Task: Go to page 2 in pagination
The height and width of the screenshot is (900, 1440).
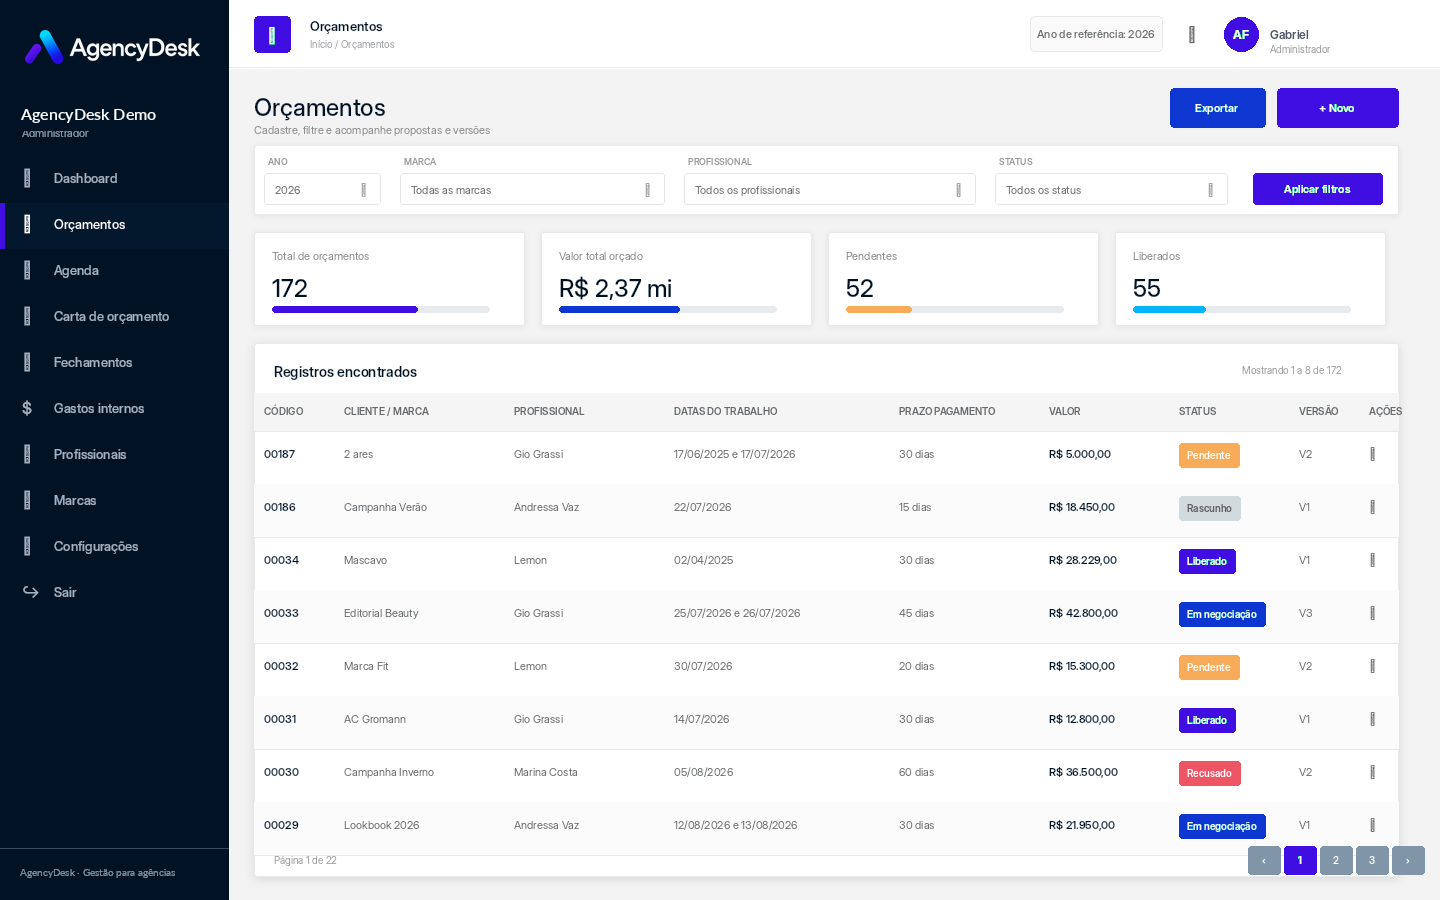Action: (1336, 860)
